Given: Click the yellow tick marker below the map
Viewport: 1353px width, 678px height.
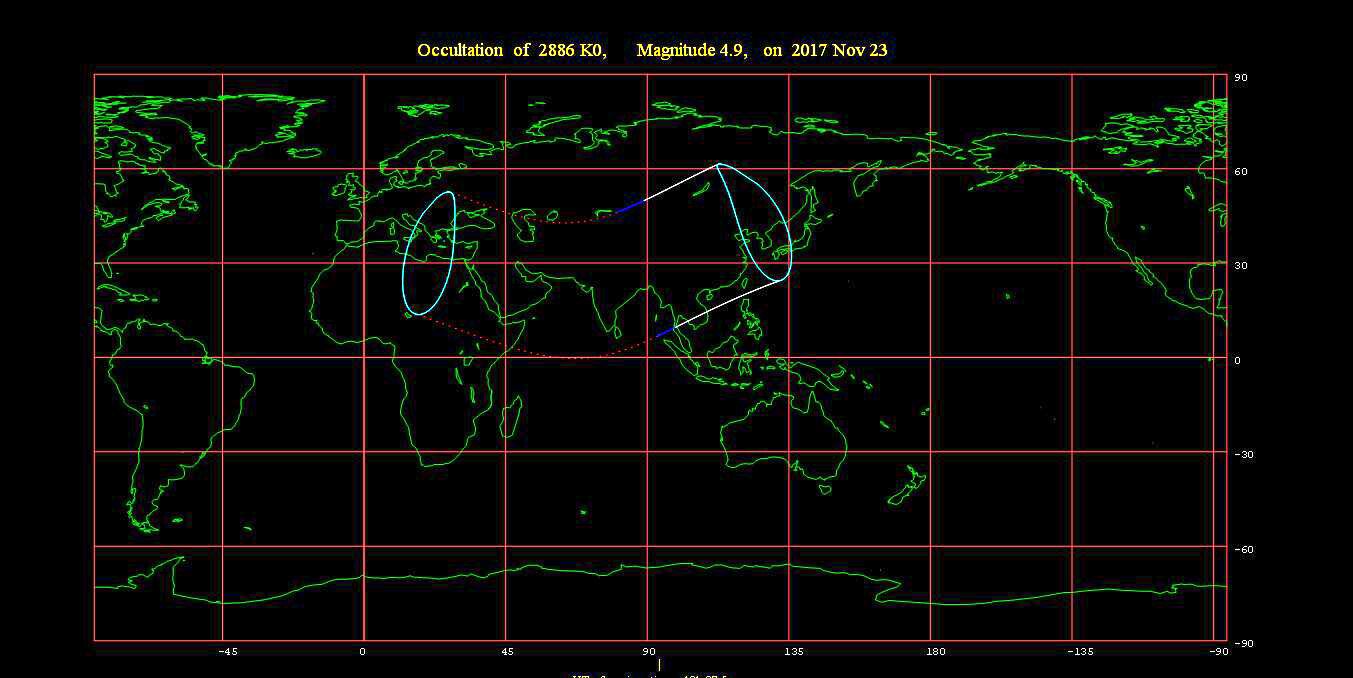Looking at the screenshot, I should [x=659, y=664].
